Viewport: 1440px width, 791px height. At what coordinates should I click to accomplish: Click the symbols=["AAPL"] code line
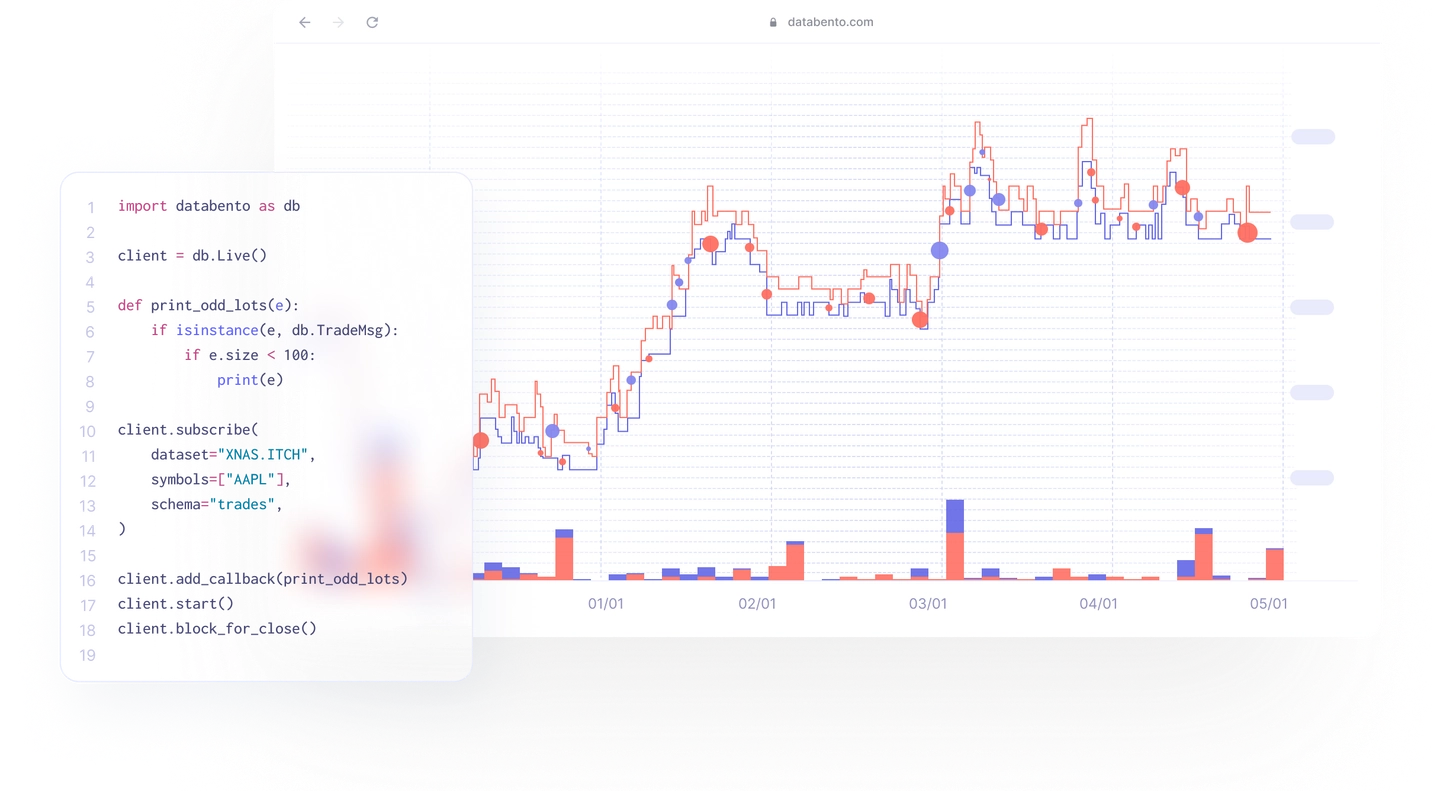221,480
